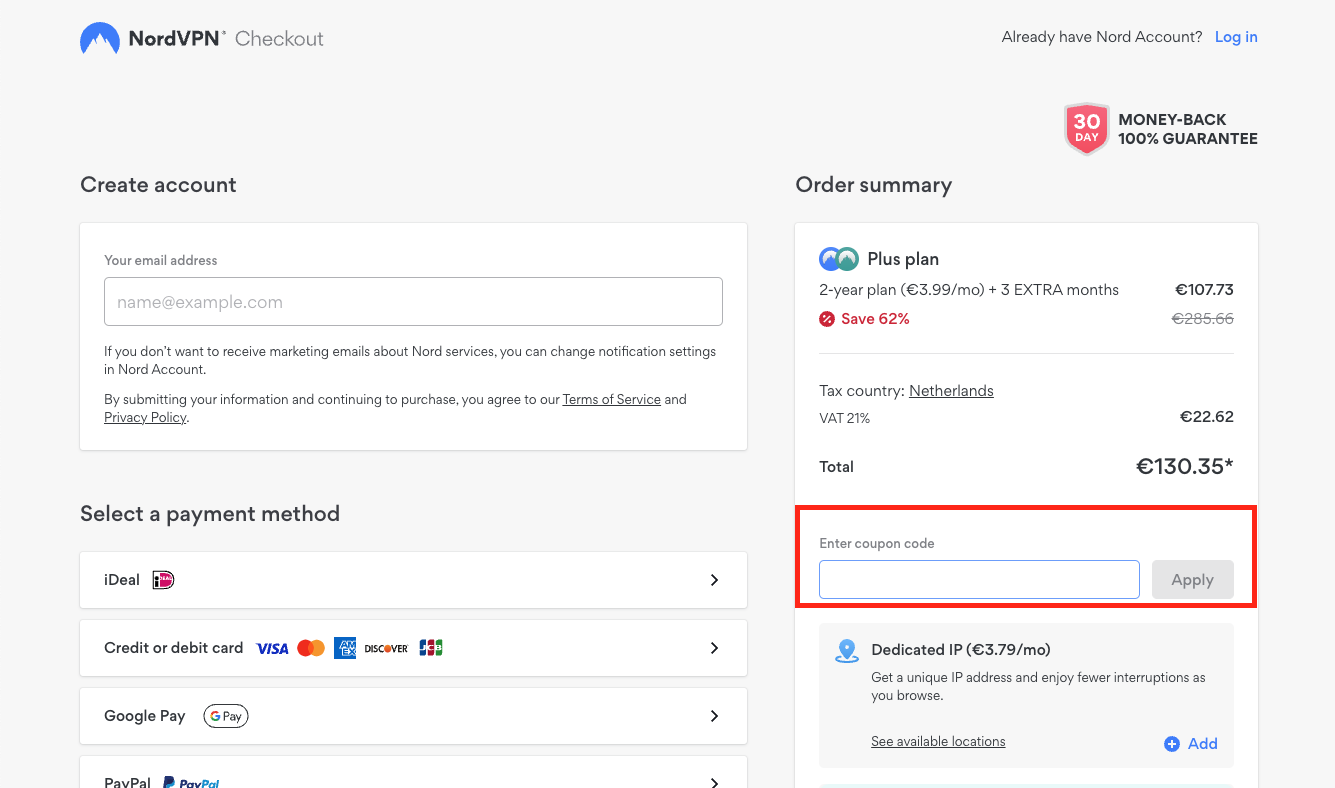Click the Order summary heading
1335x788 pixels.
pos(874,185)
